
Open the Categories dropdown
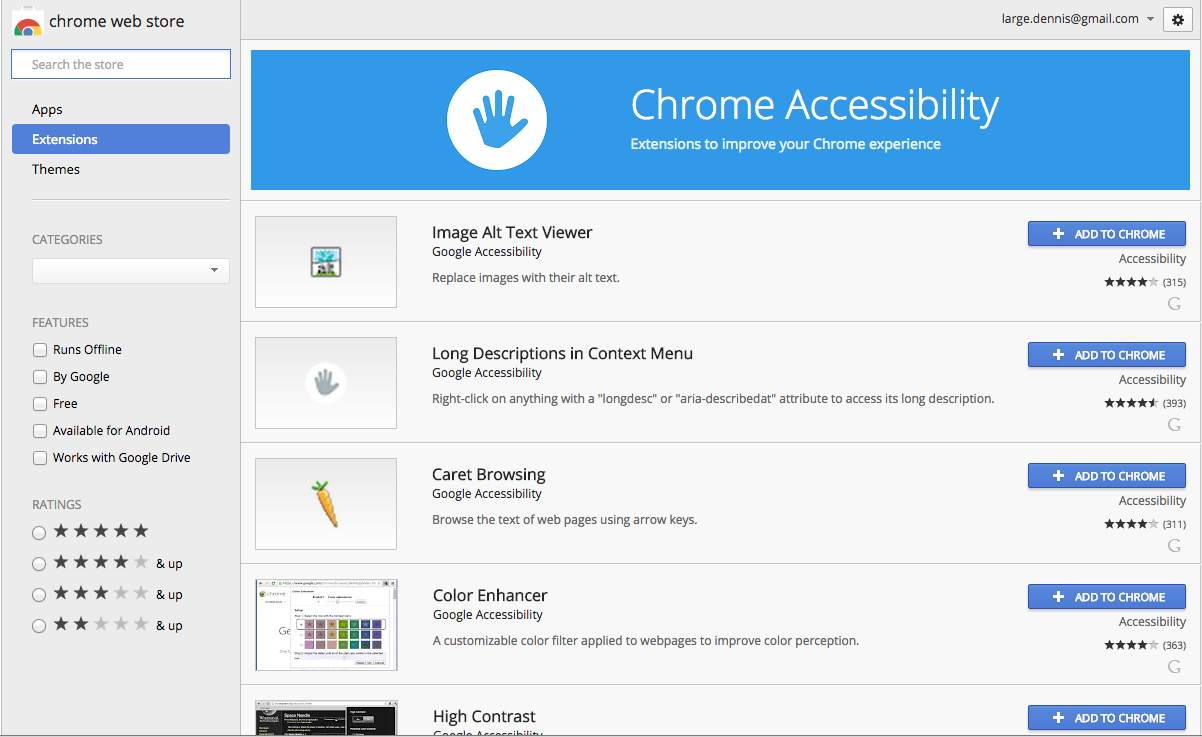pos(130,270)
